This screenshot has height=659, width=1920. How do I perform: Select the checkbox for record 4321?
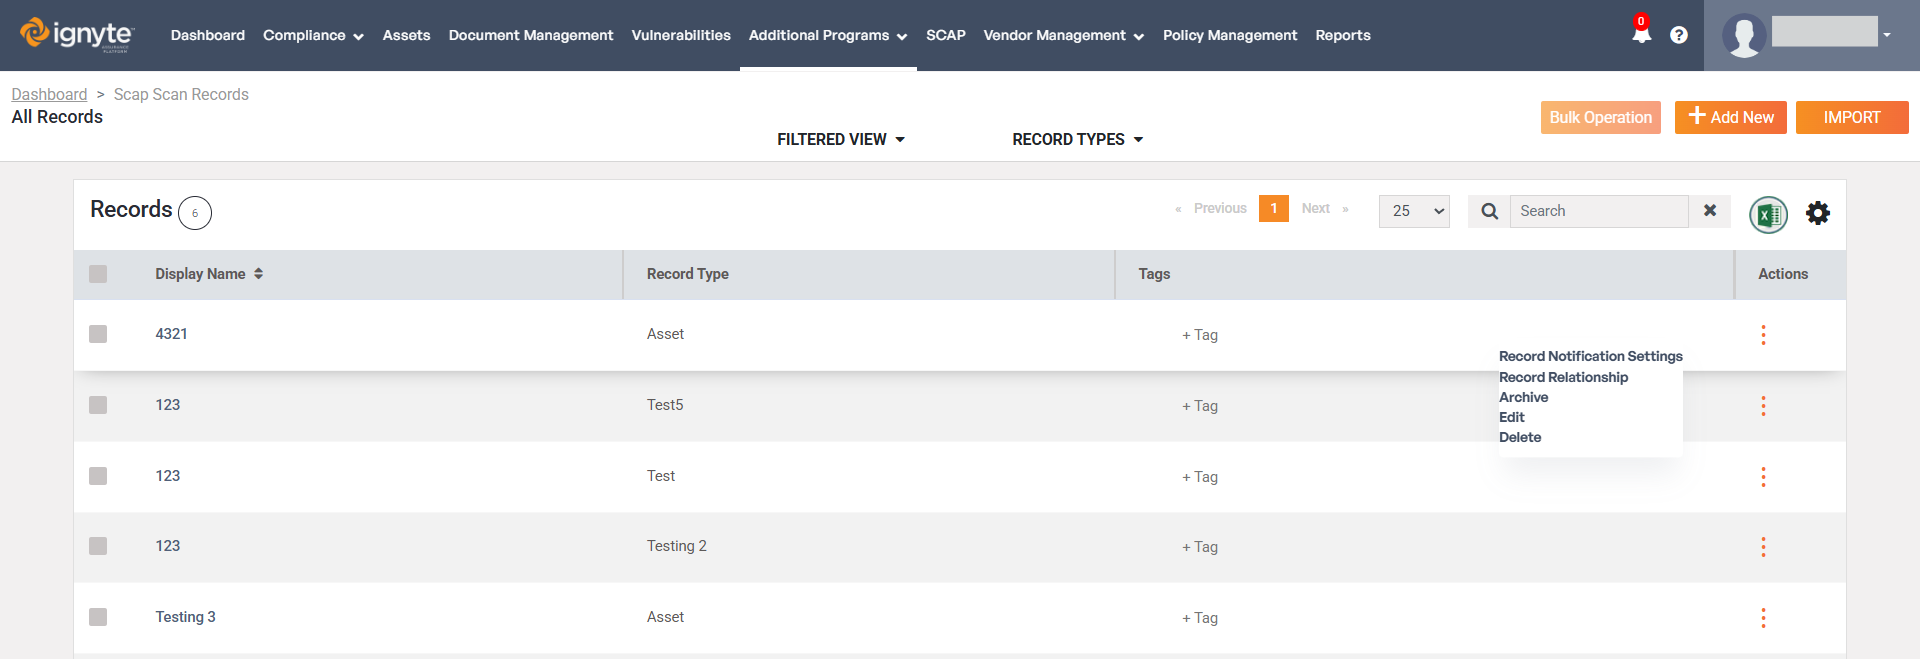(98, 334)
